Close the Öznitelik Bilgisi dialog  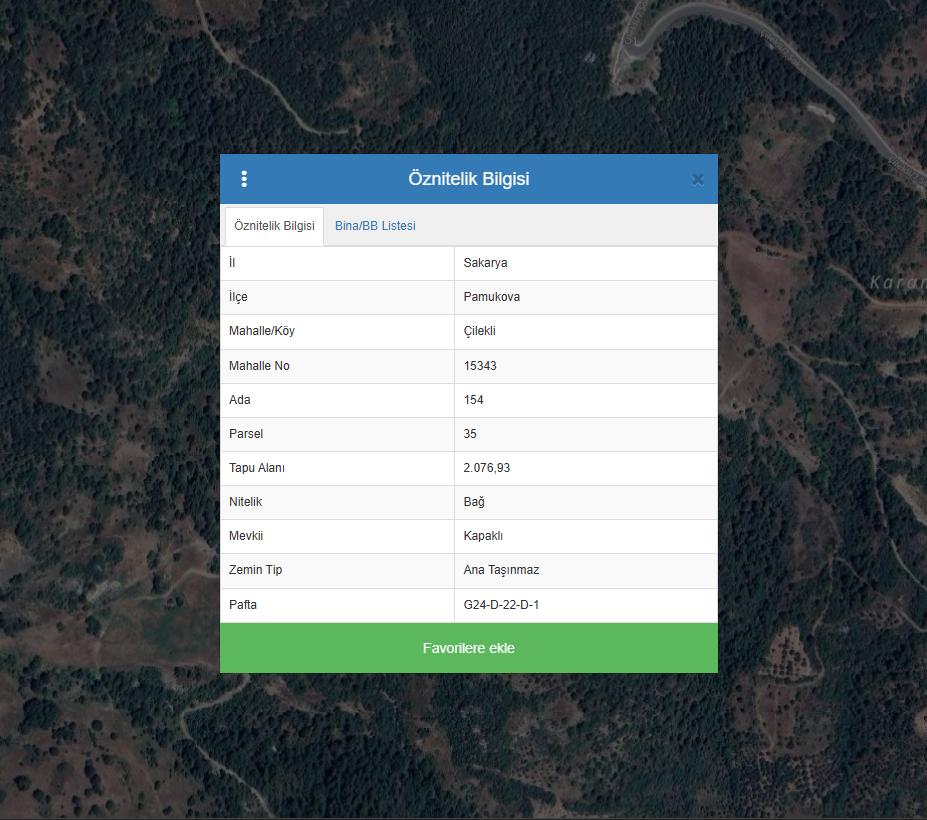pyautogui.click(x=697, y=179)
